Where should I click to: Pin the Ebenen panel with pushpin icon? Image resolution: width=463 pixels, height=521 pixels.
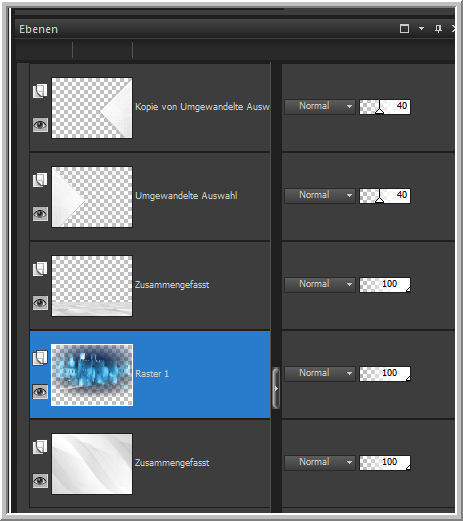point(438,29)
